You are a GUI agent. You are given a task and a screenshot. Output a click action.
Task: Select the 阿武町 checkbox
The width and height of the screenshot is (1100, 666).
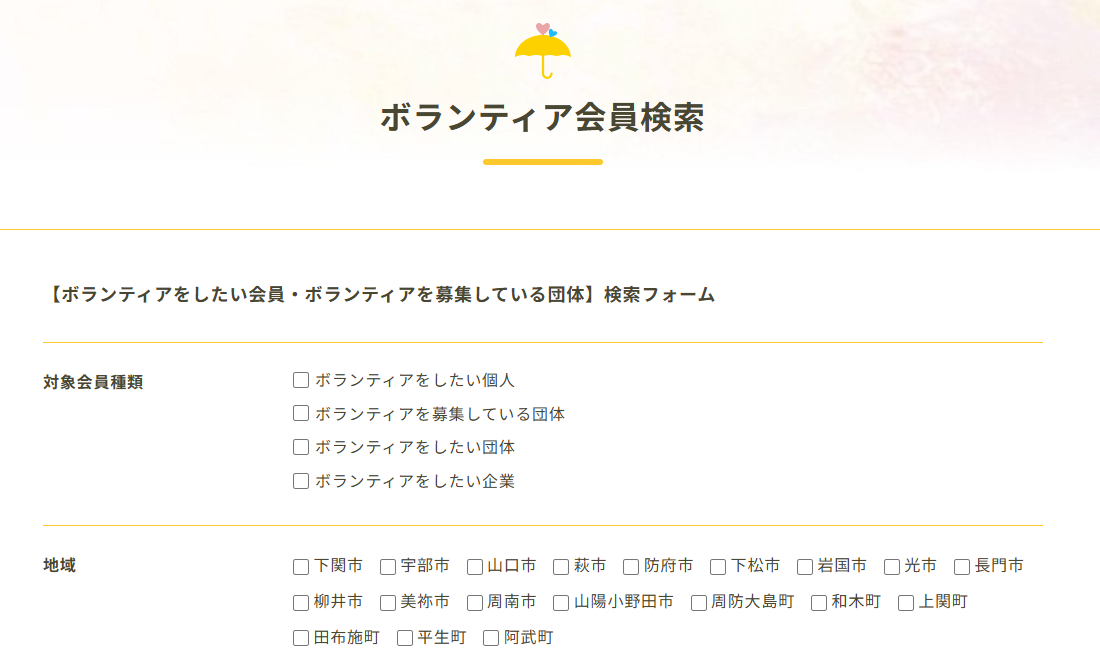point(489,637)
